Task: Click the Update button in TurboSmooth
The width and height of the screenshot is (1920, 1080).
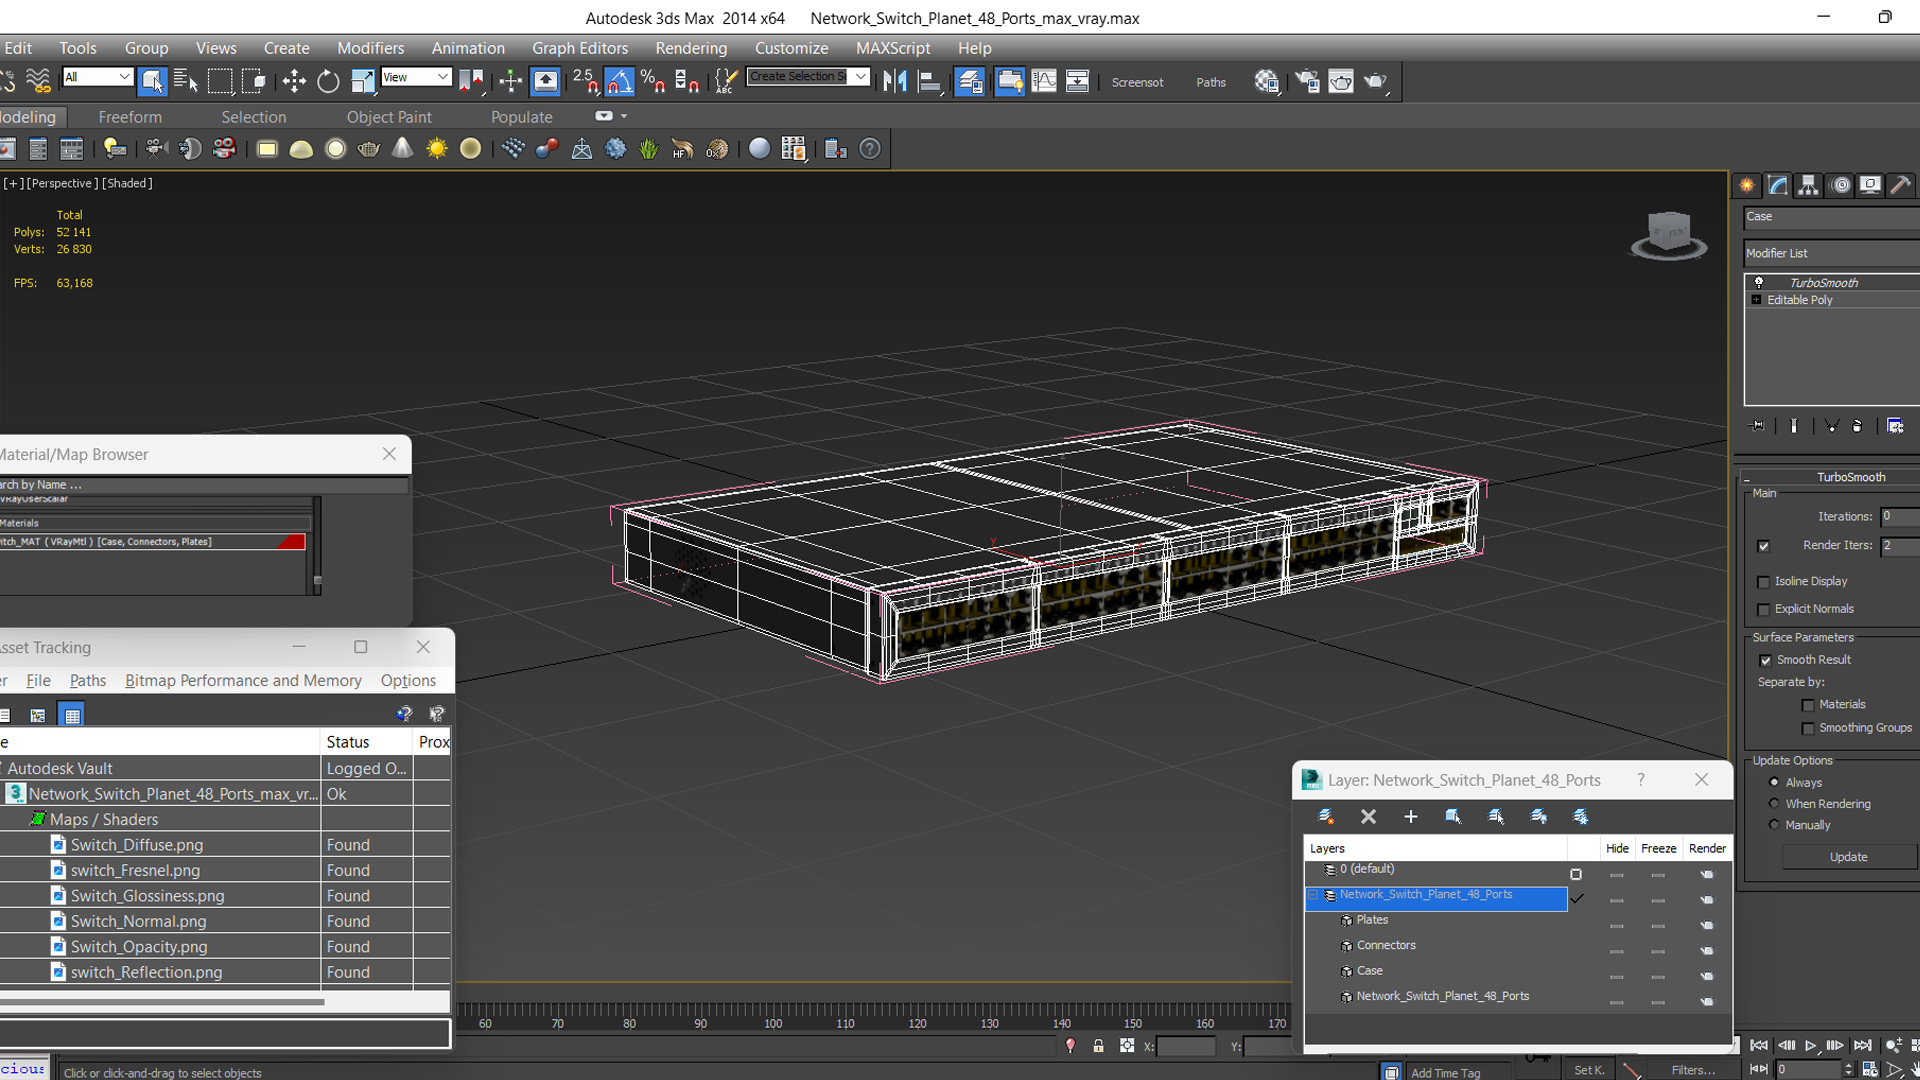Action: (1849, 857)
